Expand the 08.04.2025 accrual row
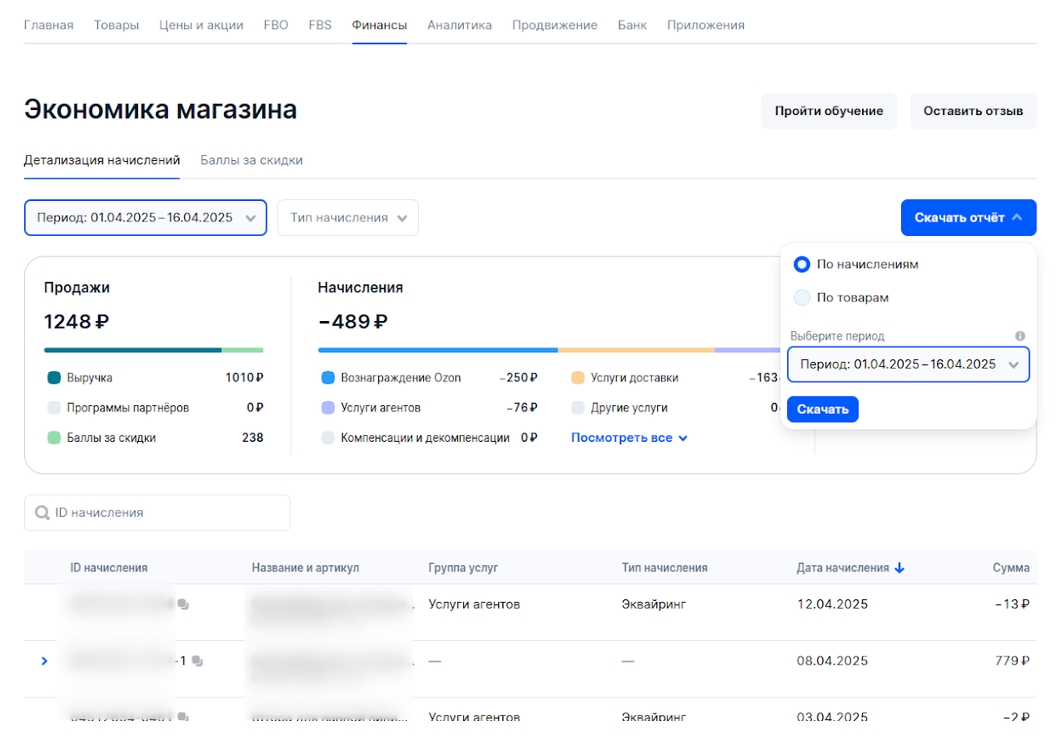The image size is (1061, 751). tap(44, 661)
